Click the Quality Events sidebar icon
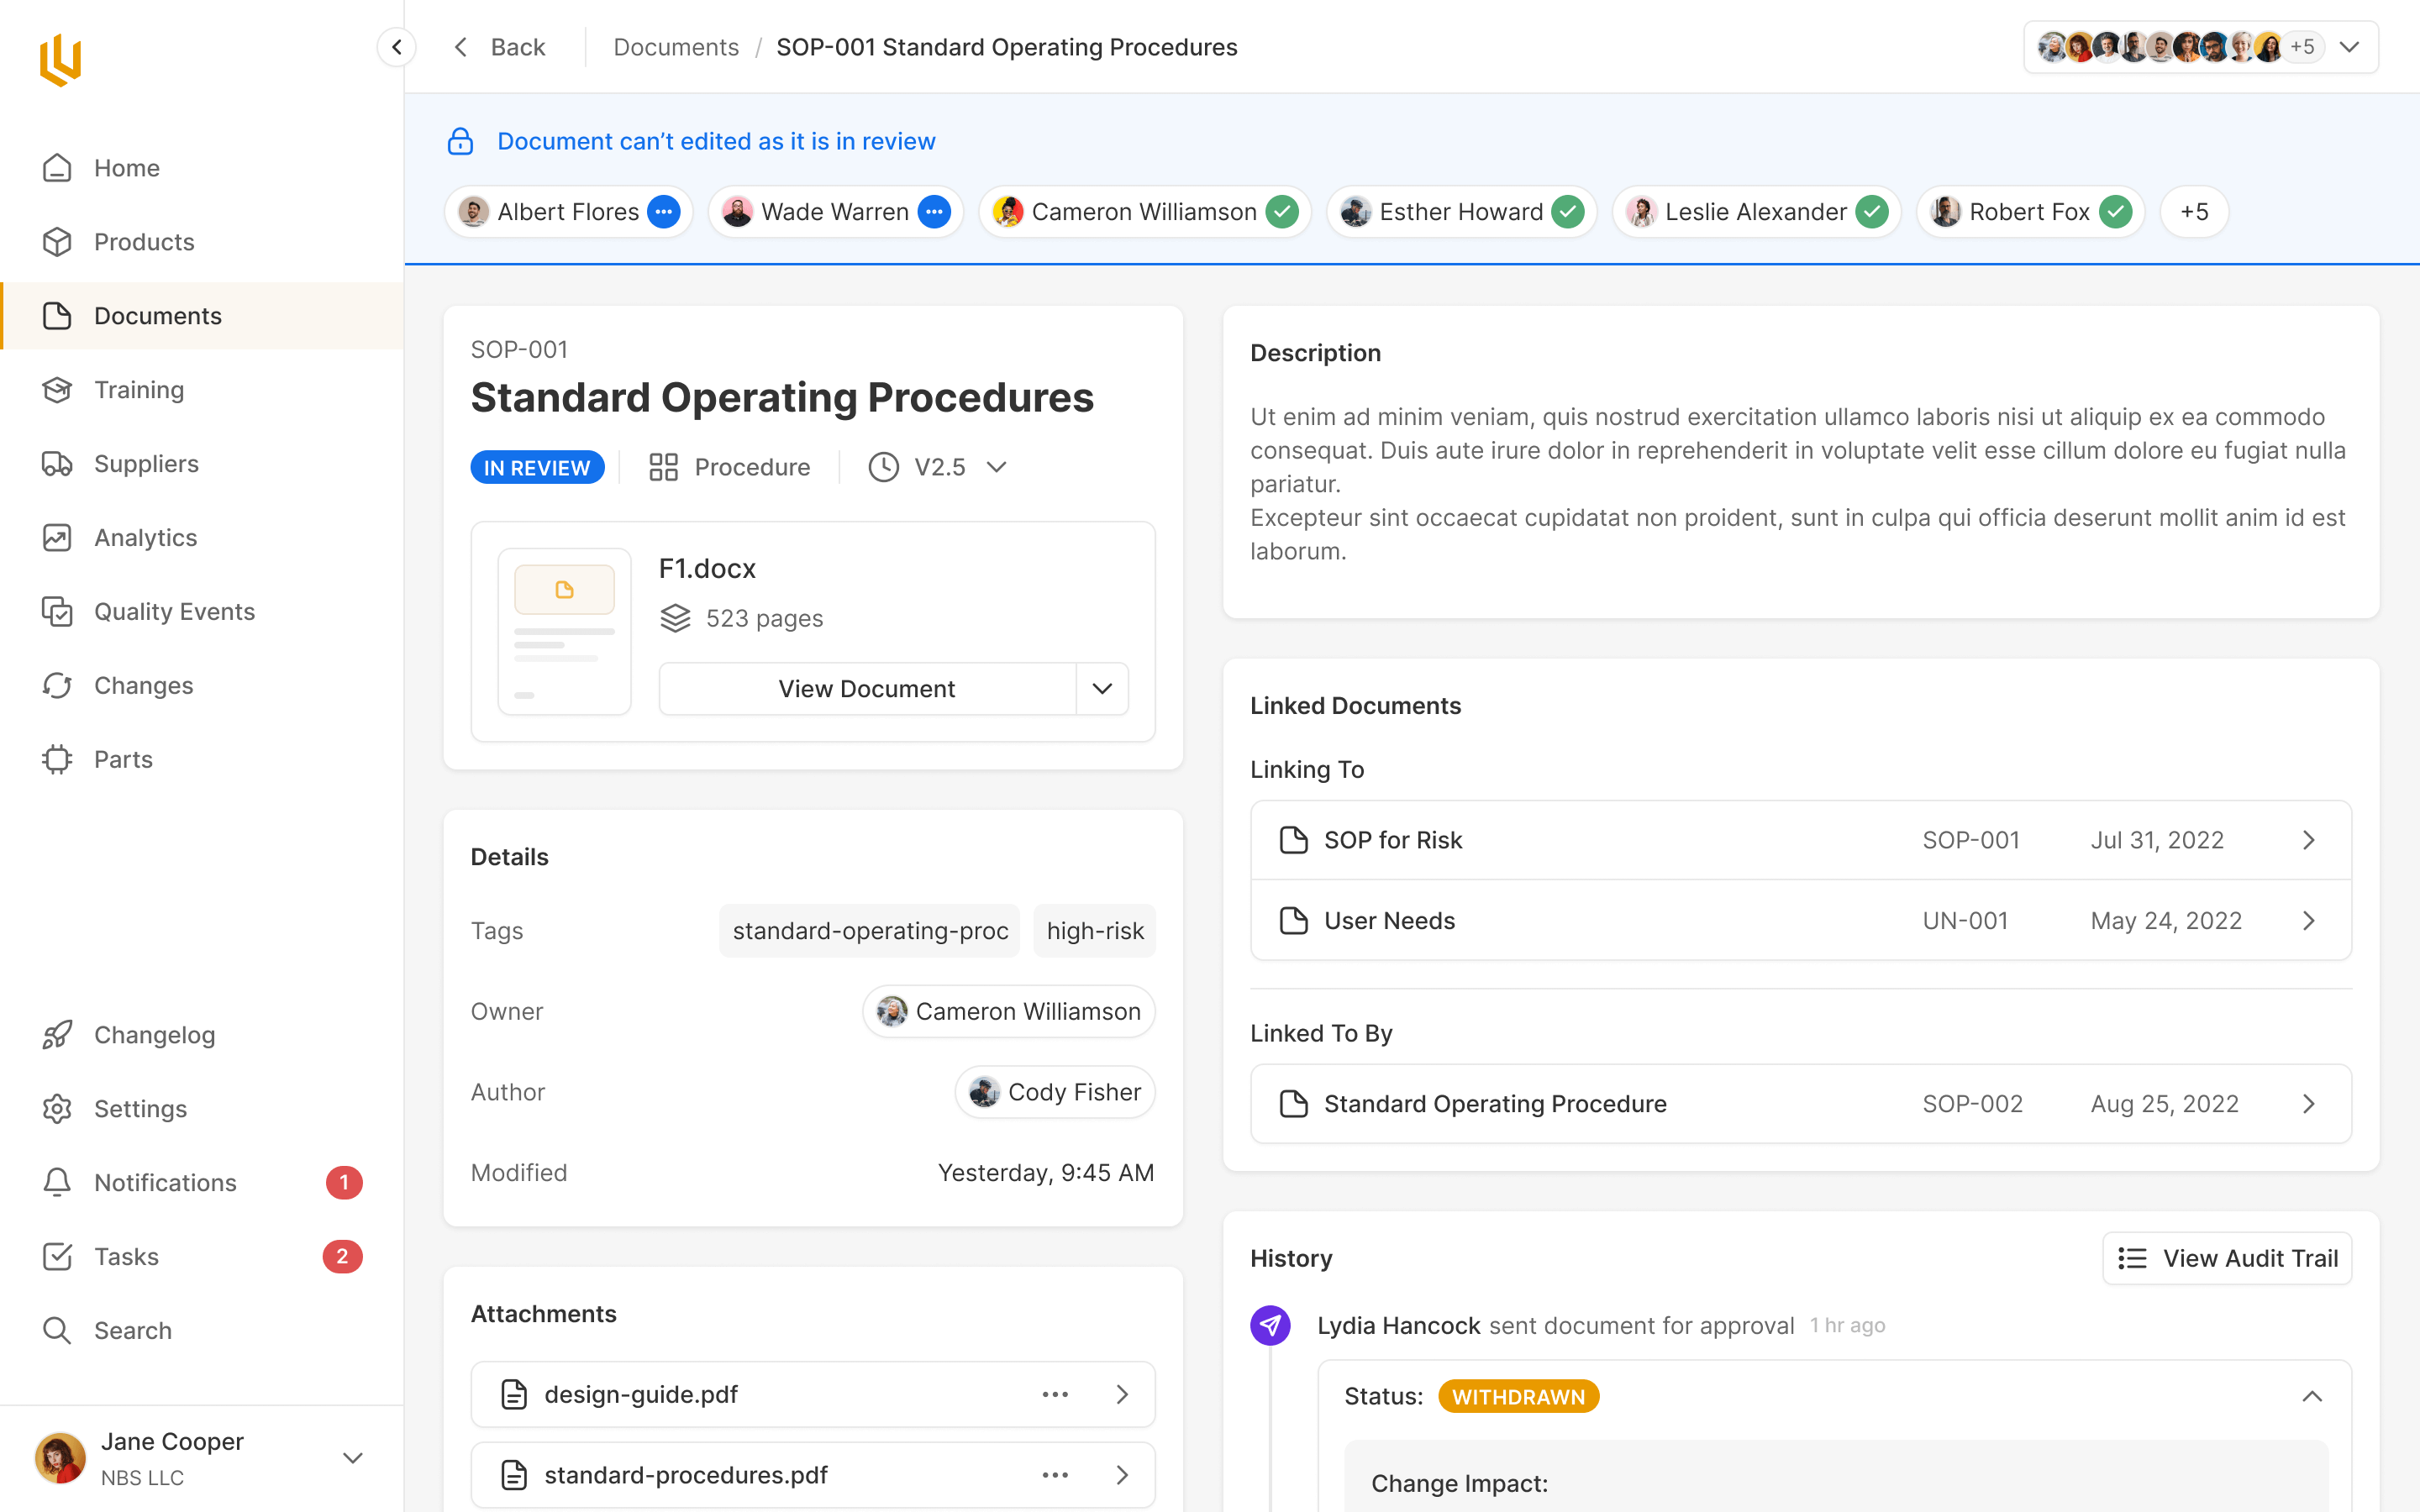Image resolution: width=2420 pixels, height=1512 pixels. (x=57, y=611)
